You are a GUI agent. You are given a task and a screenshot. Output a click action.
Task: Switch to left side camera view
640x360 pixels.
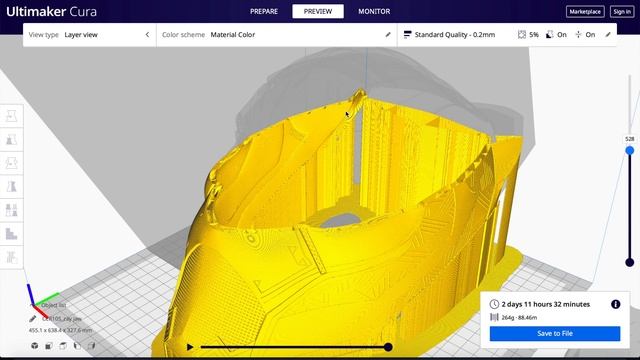point(77,346)
